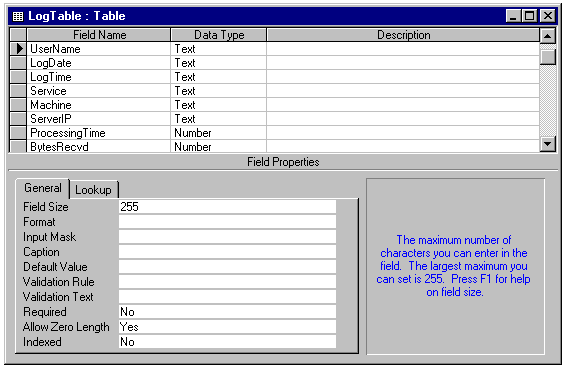Click the scrollbar down arrow

click(548, 144)
